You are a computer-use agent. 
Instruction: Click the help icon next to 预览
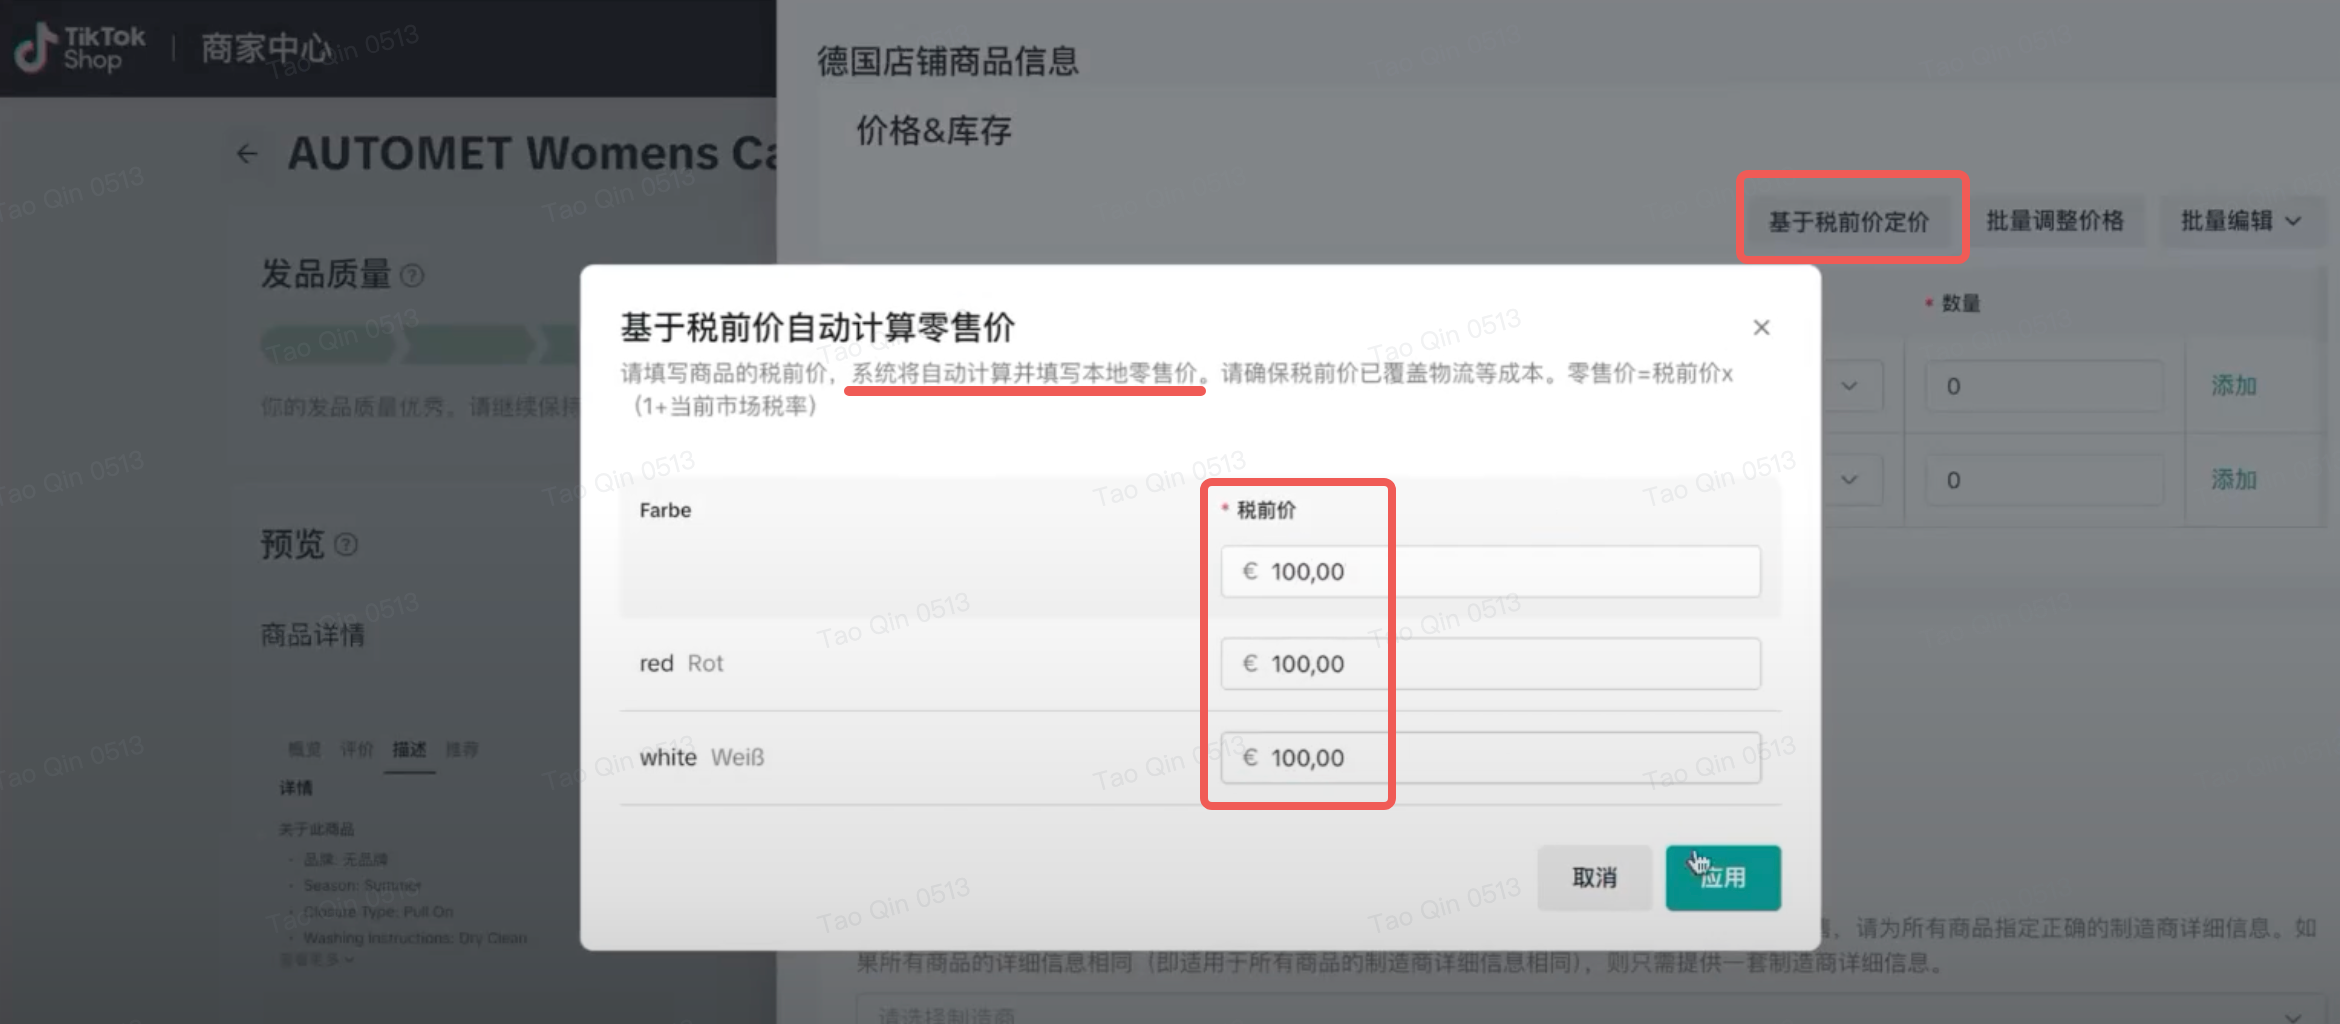point(346,545)
